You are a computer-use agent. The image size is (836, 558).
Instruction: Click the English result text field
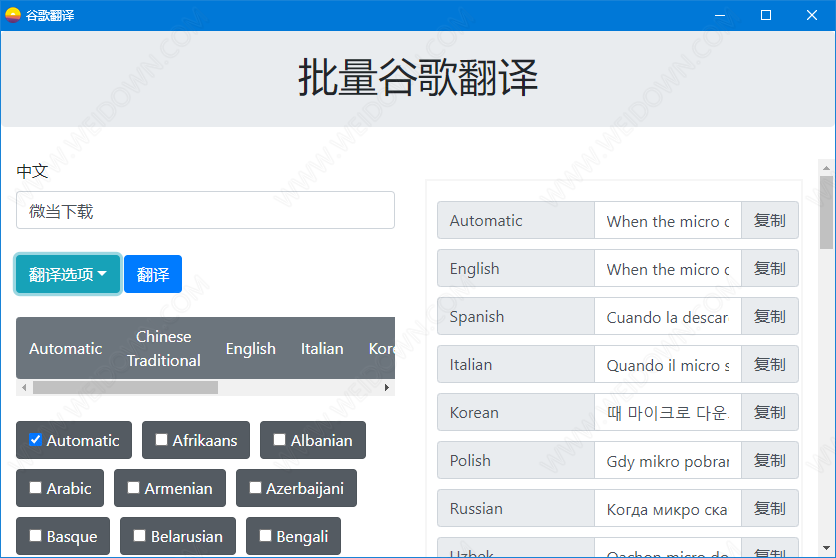coord(668,268)
